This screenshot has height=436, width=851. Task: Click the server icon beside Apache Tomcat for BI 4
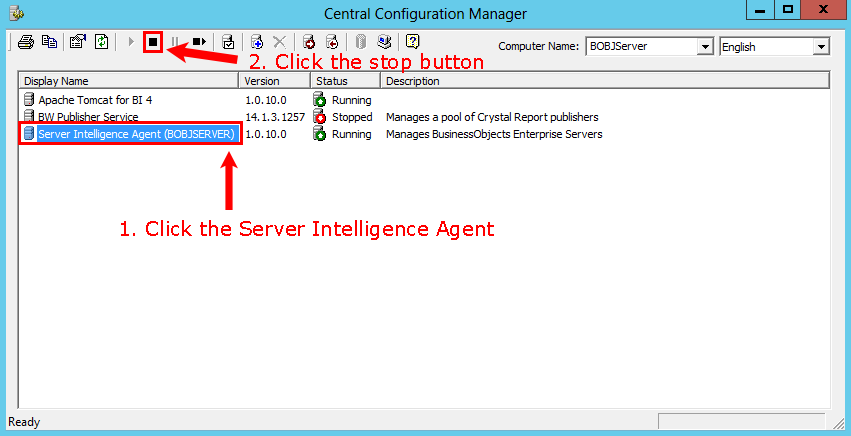click(29, 100)
